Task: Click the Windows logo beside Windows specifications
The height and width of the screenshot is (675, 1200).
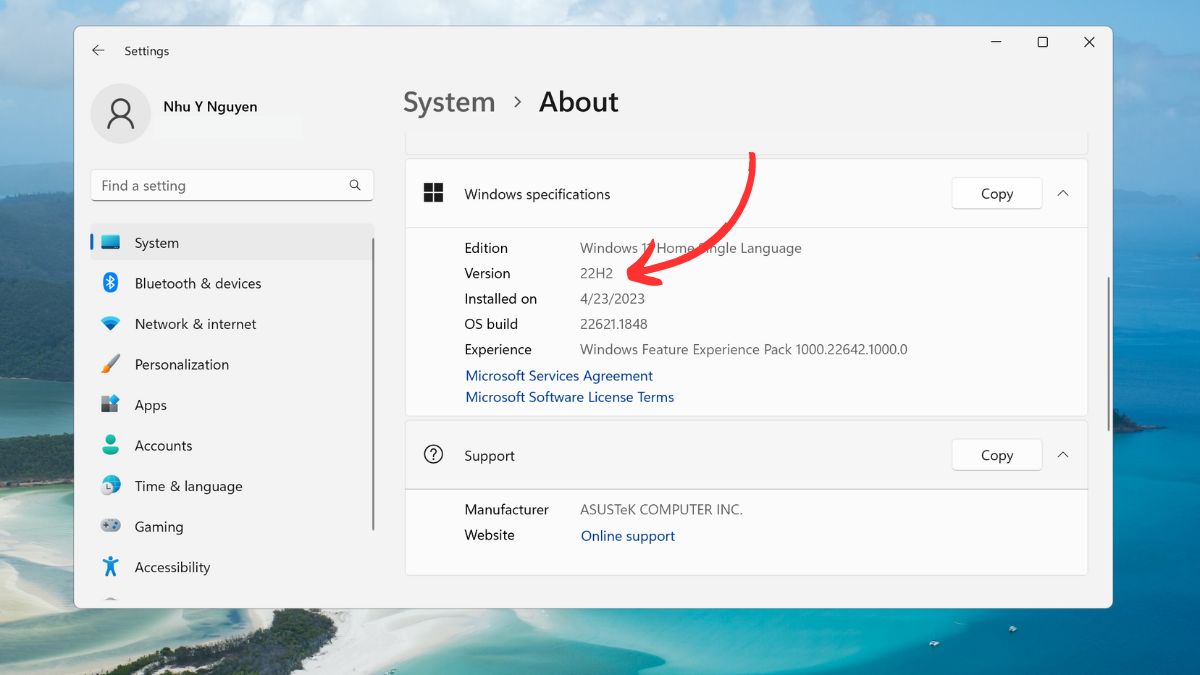Action: (x=433, y=194)
